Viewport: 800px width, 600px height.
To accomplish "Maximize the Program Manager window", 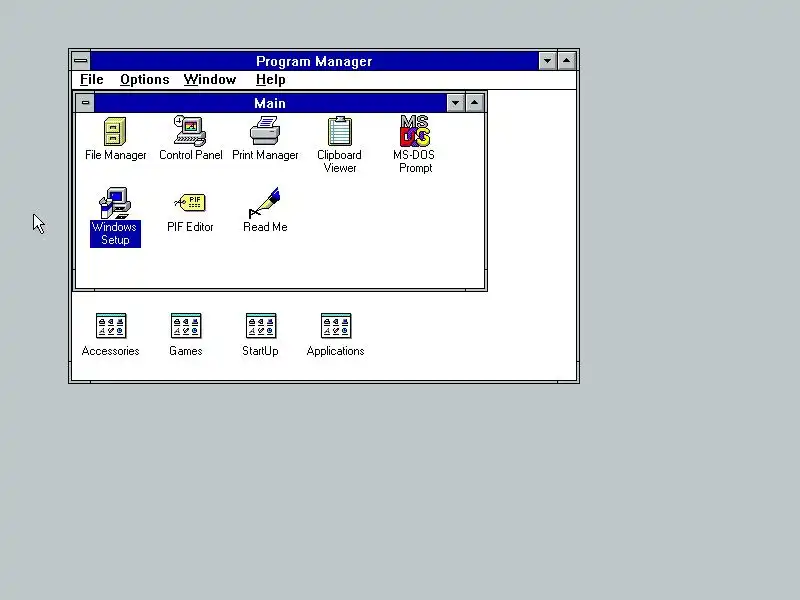I will 566,61.
